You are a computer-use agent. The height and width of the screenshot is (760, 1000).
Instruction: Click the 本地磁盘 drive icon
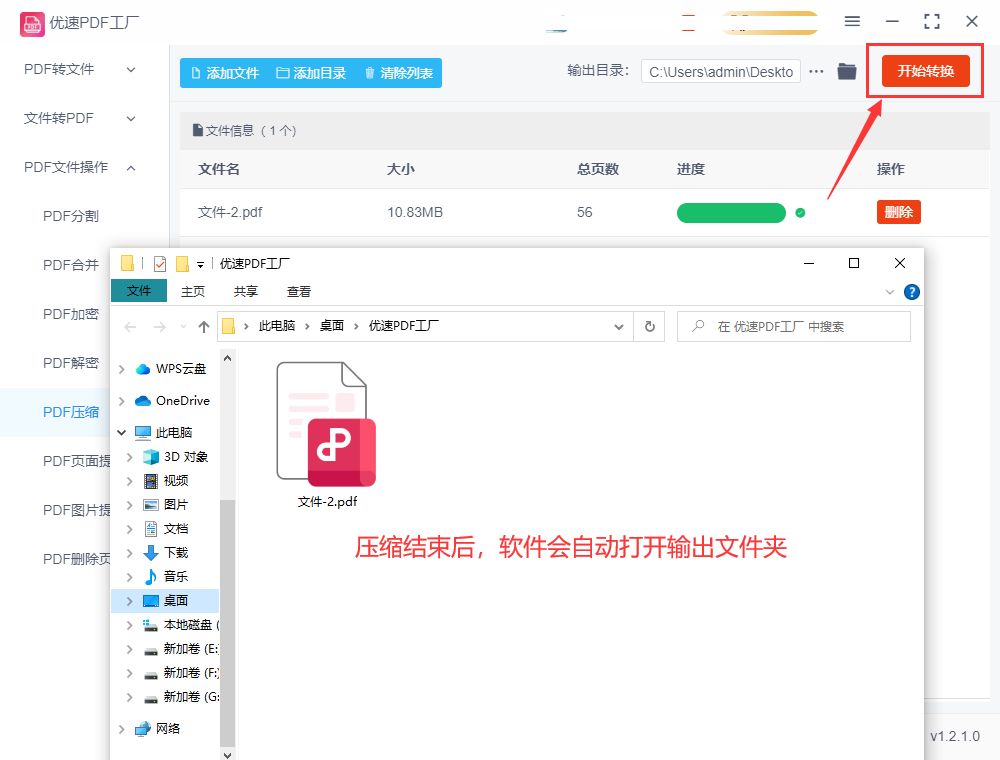coord(151,625)
